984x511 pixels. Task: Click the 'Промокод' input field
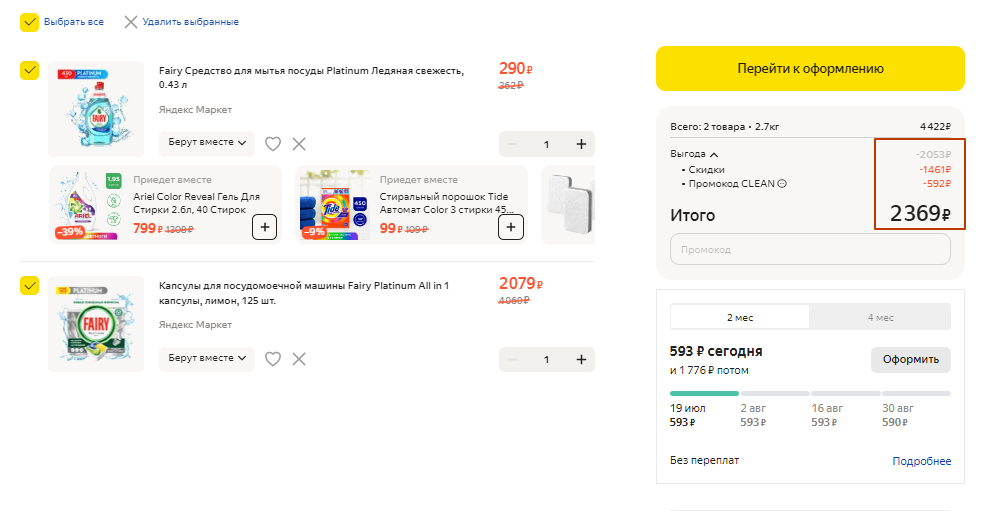(x=810, y=249)
